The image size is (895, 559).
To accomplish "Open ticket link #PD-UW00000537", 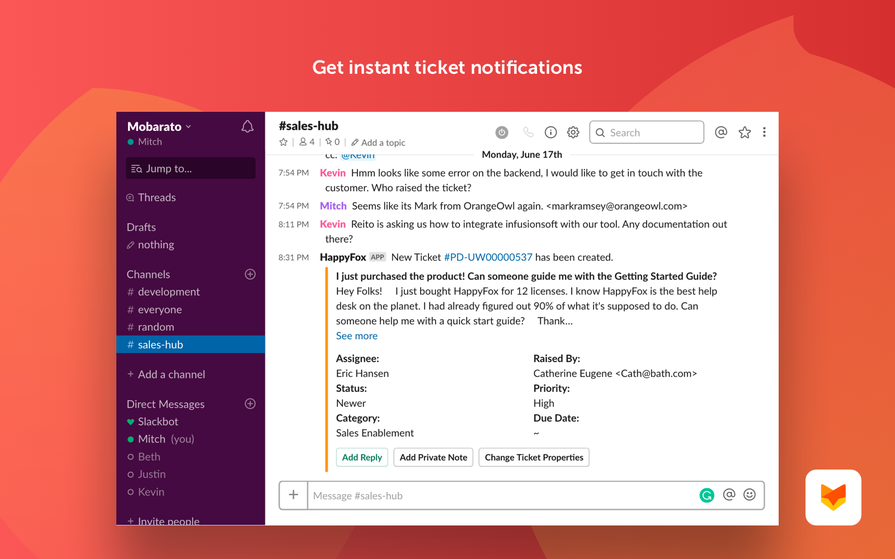I will [488, 258].
